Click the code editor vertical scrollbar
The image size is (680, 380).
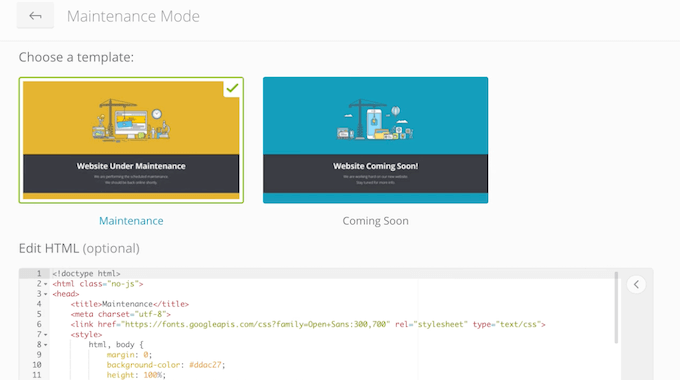pos(616,308)
